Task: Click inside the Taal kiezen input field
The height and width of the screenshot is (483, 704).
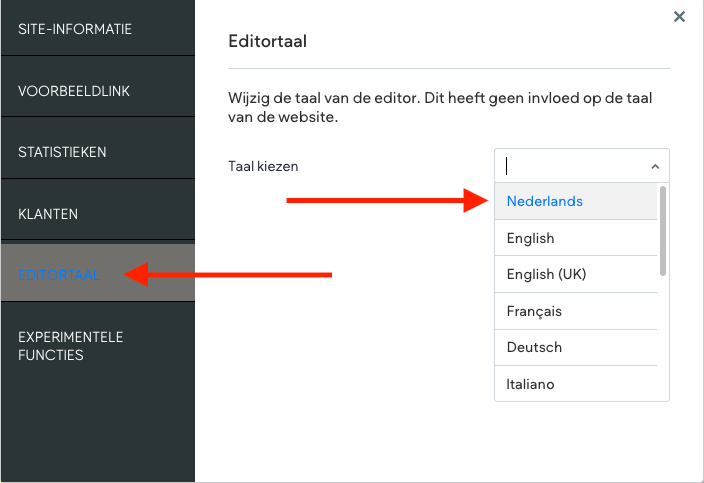Action: pyautogui.click(x=572, y=166)
